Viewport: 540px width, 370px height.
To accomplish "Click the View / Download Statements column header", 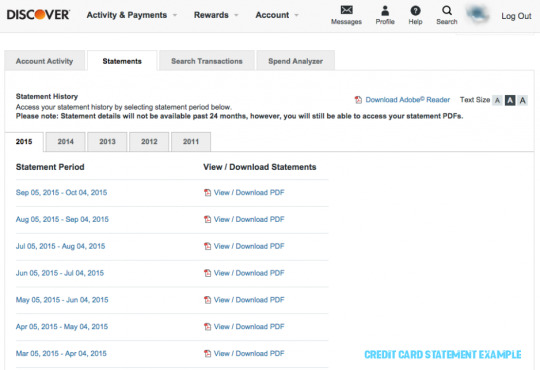I will tap(260, 167).
